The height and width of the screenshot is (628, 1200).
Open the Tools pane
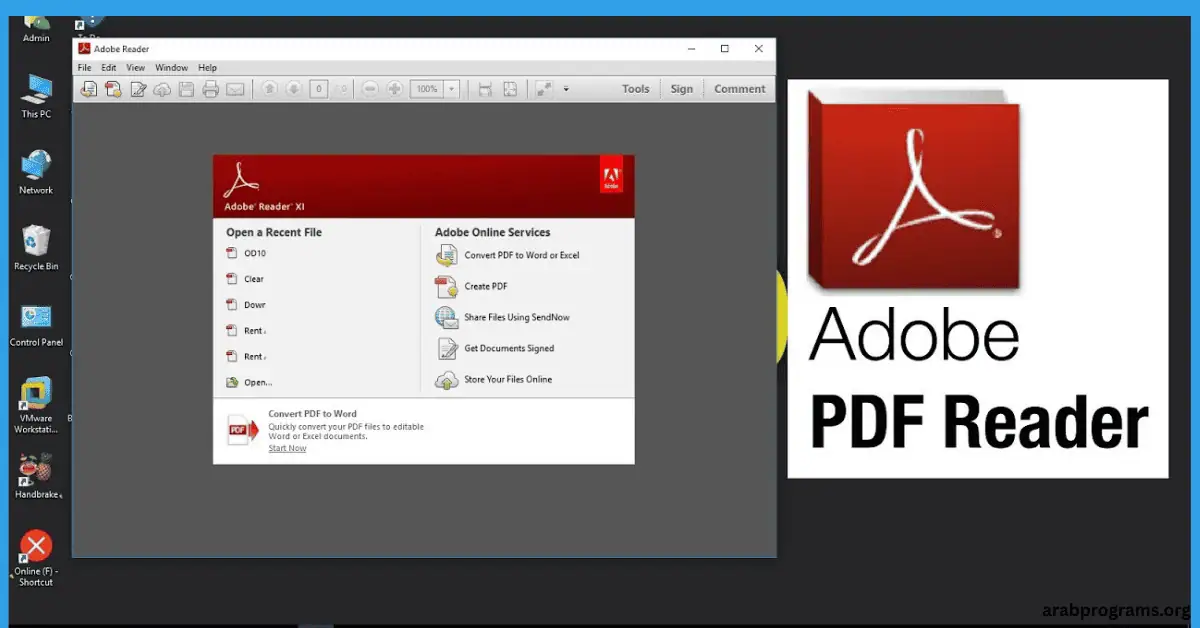pos(636,89)
